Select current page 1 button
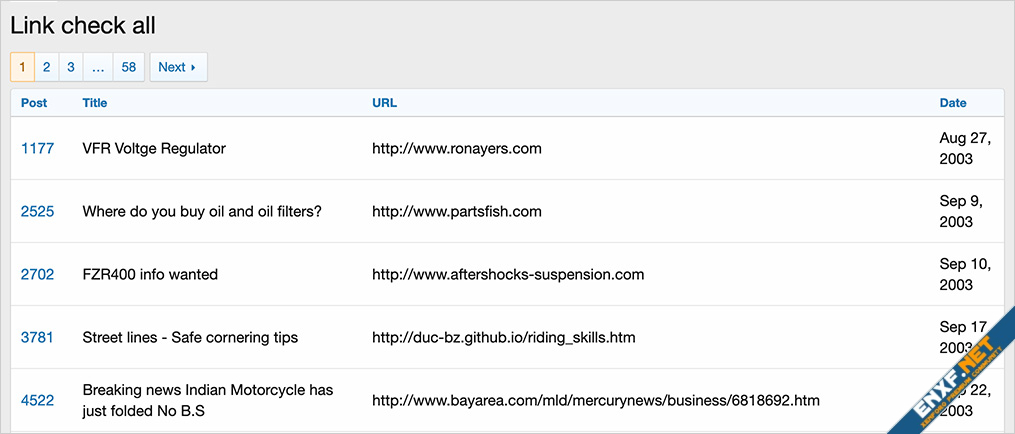This screenshot has height=434, width=1015. pos(22,67)
